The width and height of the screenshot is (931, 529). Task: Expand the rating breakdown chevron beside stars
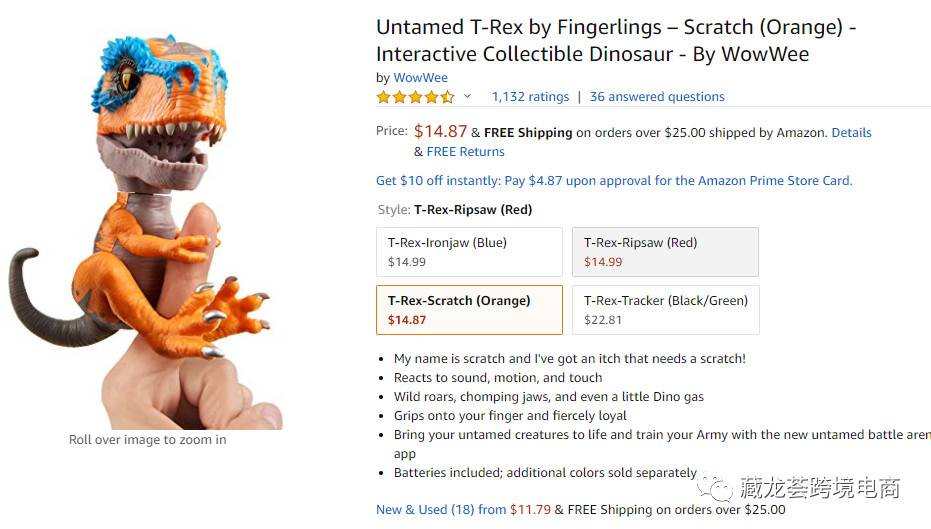click(467, 97)
